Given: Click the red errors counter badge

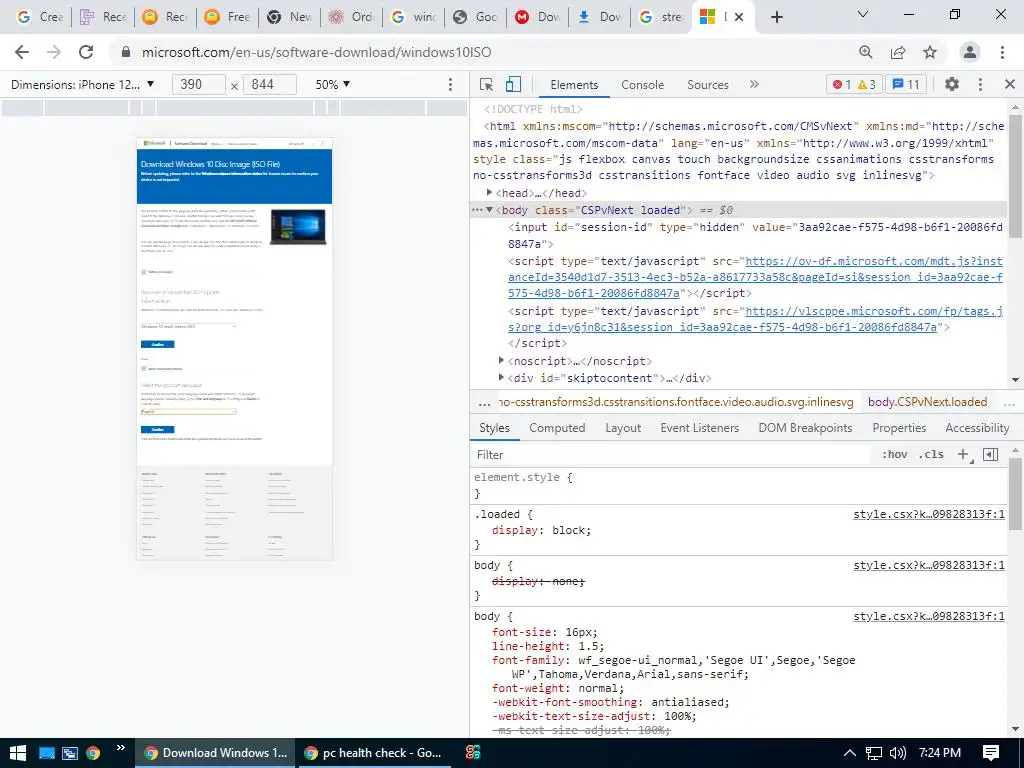Looking at the screenshot, I should [x=841, y=84].
